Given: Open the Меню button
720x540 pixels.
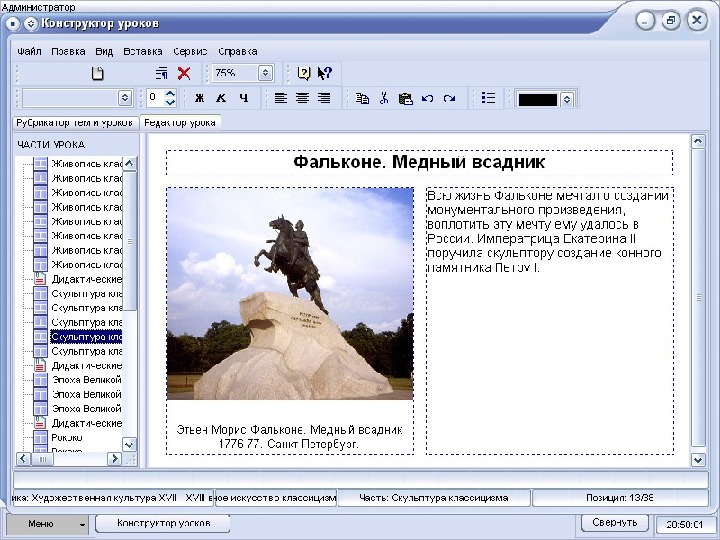Looking at the screenshot, I should coord(47,524).
